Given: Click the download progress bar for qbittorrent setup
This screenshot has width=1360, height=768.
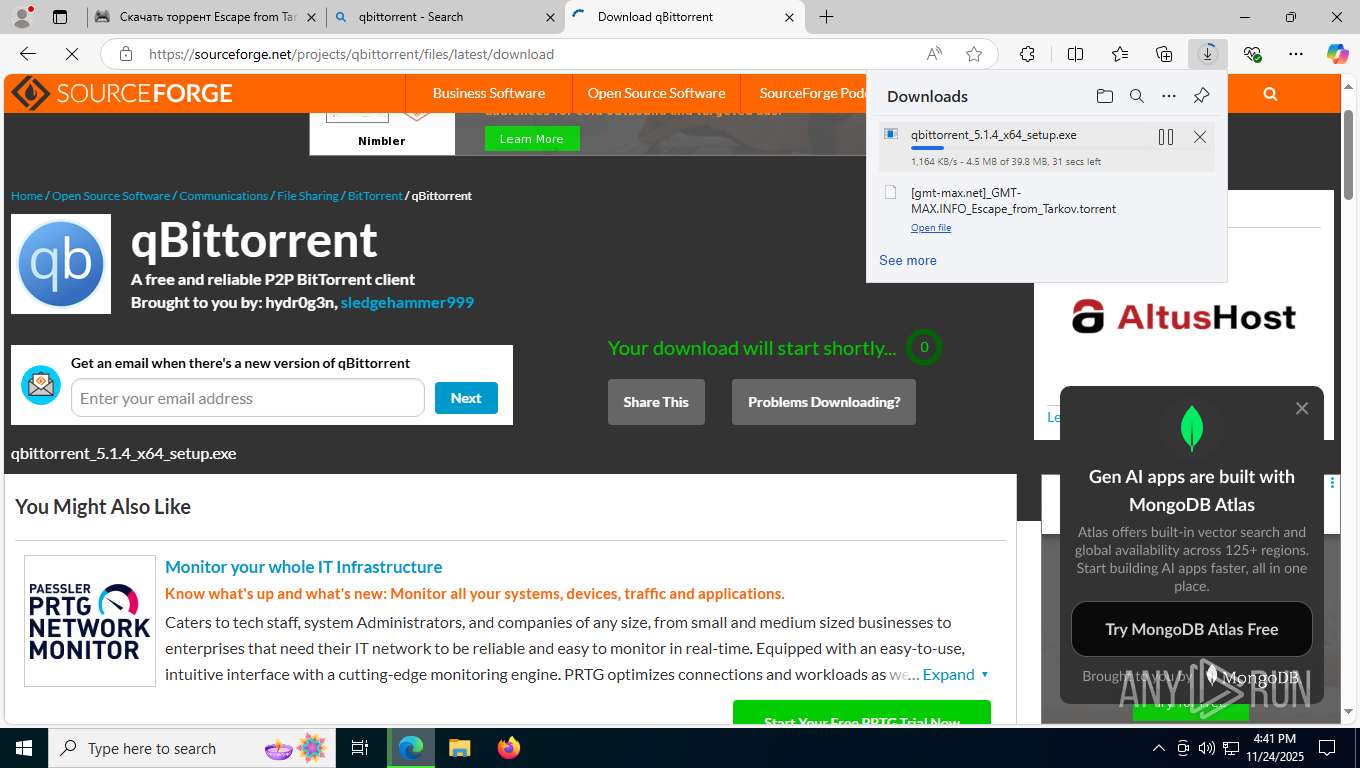Looking at the screenshot, I should [x=1027, y=149].
